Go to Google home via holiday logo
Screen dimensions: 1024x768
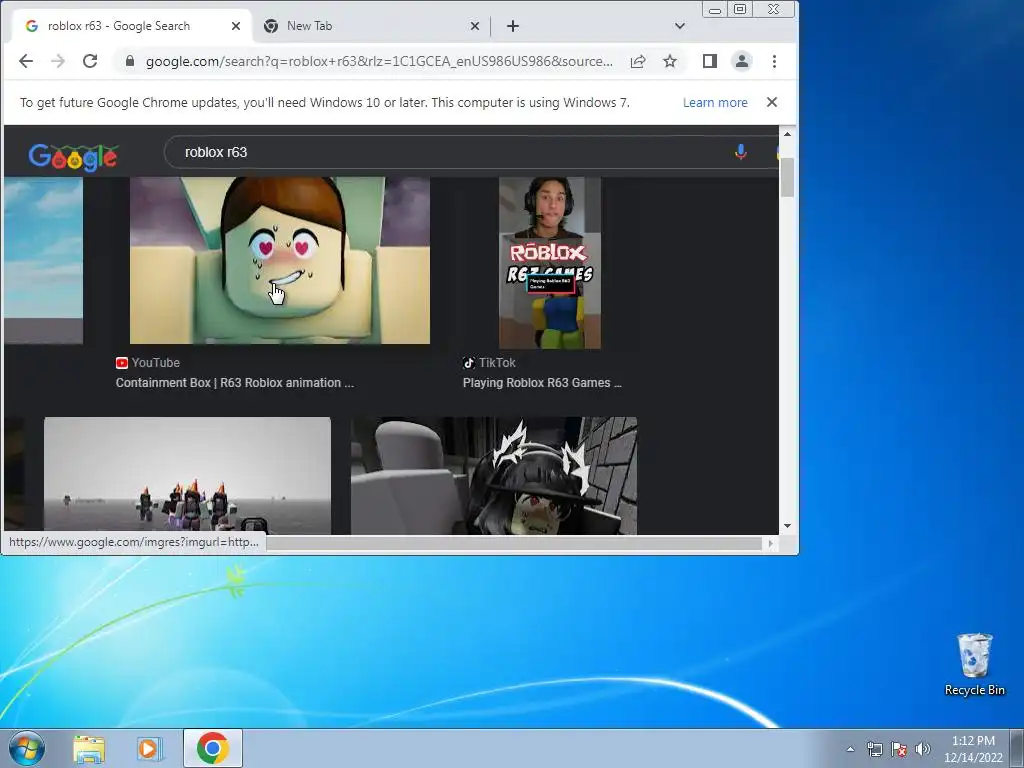(x=73, y=157)
